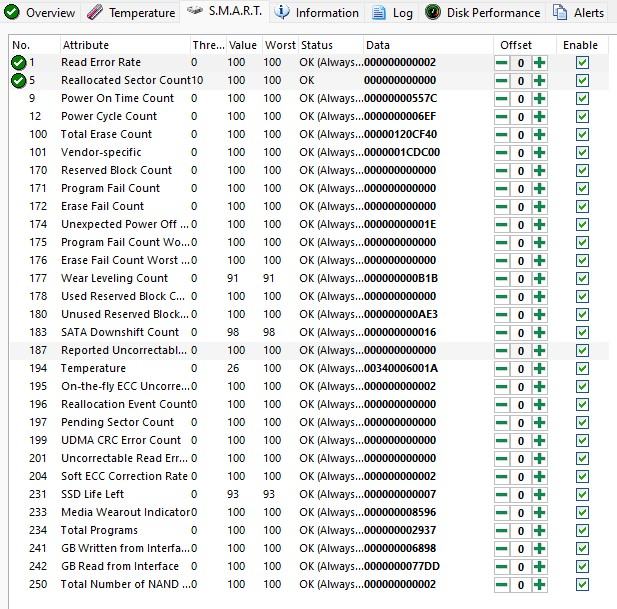
Task: Uncheck Enable for SSD Life Left
Action: pyautogui.click(x=582, y=495)
